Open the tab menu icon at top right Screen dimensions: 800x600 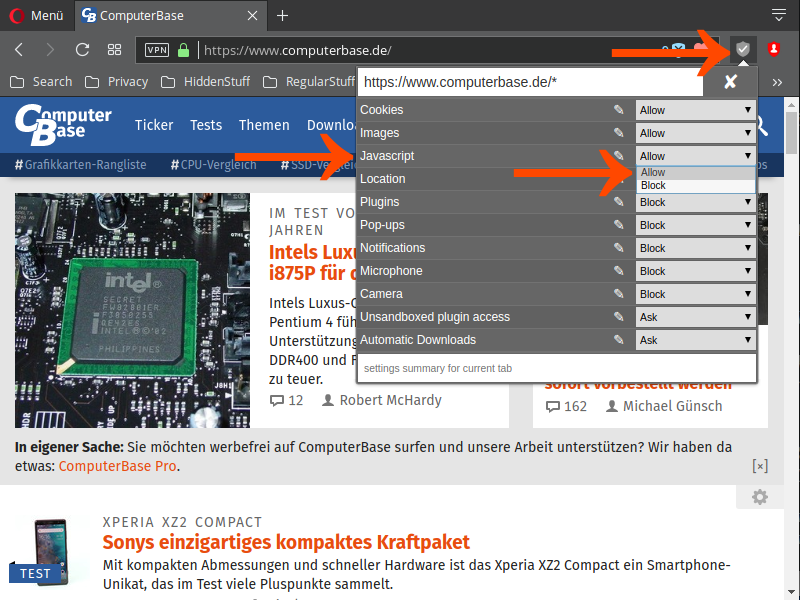click(x=779, y=15)
